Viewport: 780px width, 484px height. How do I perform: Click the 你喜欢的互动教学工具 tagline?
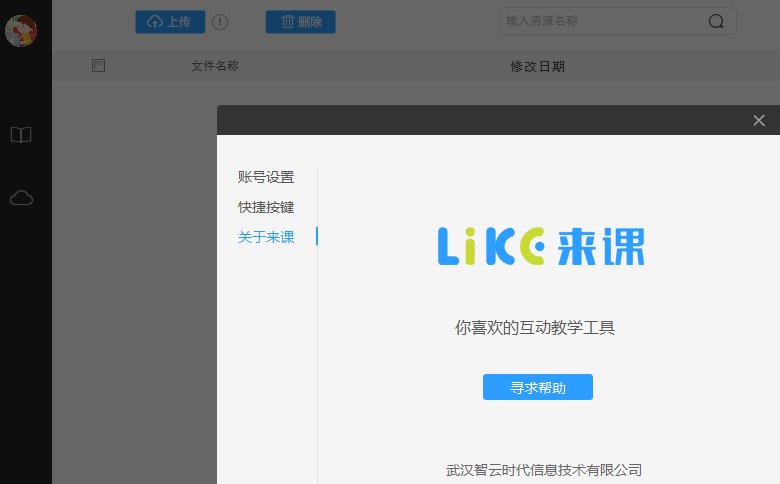pos(535,328)
